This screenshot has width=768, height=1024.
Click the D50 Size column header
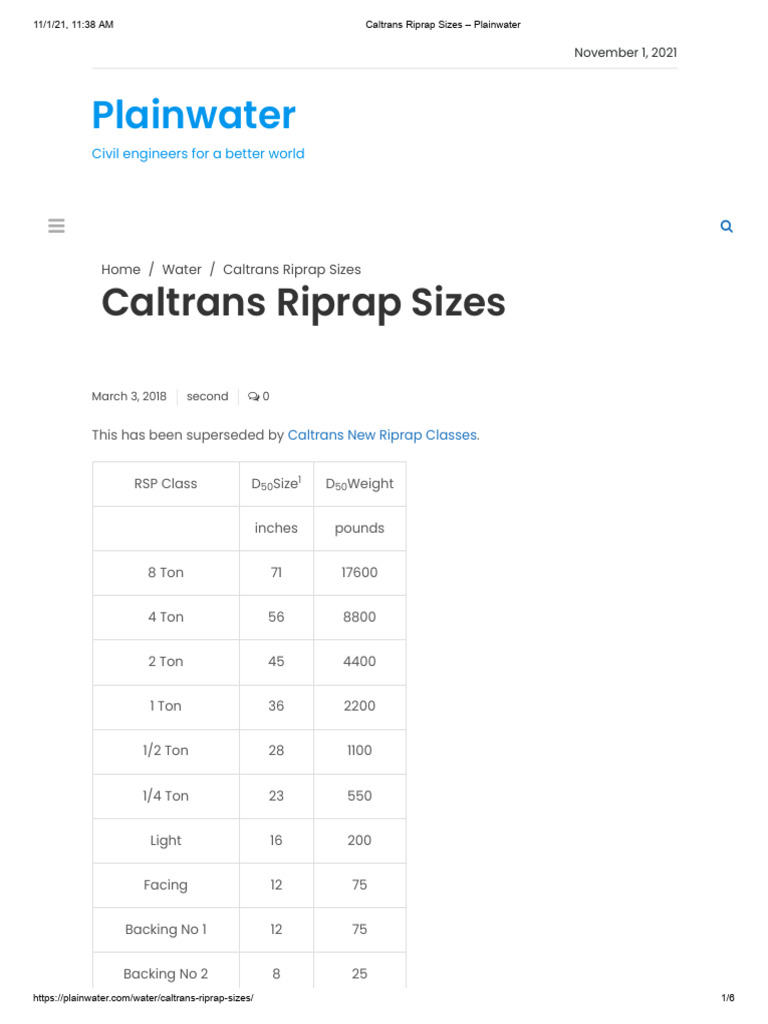click(x=276, y=484)
